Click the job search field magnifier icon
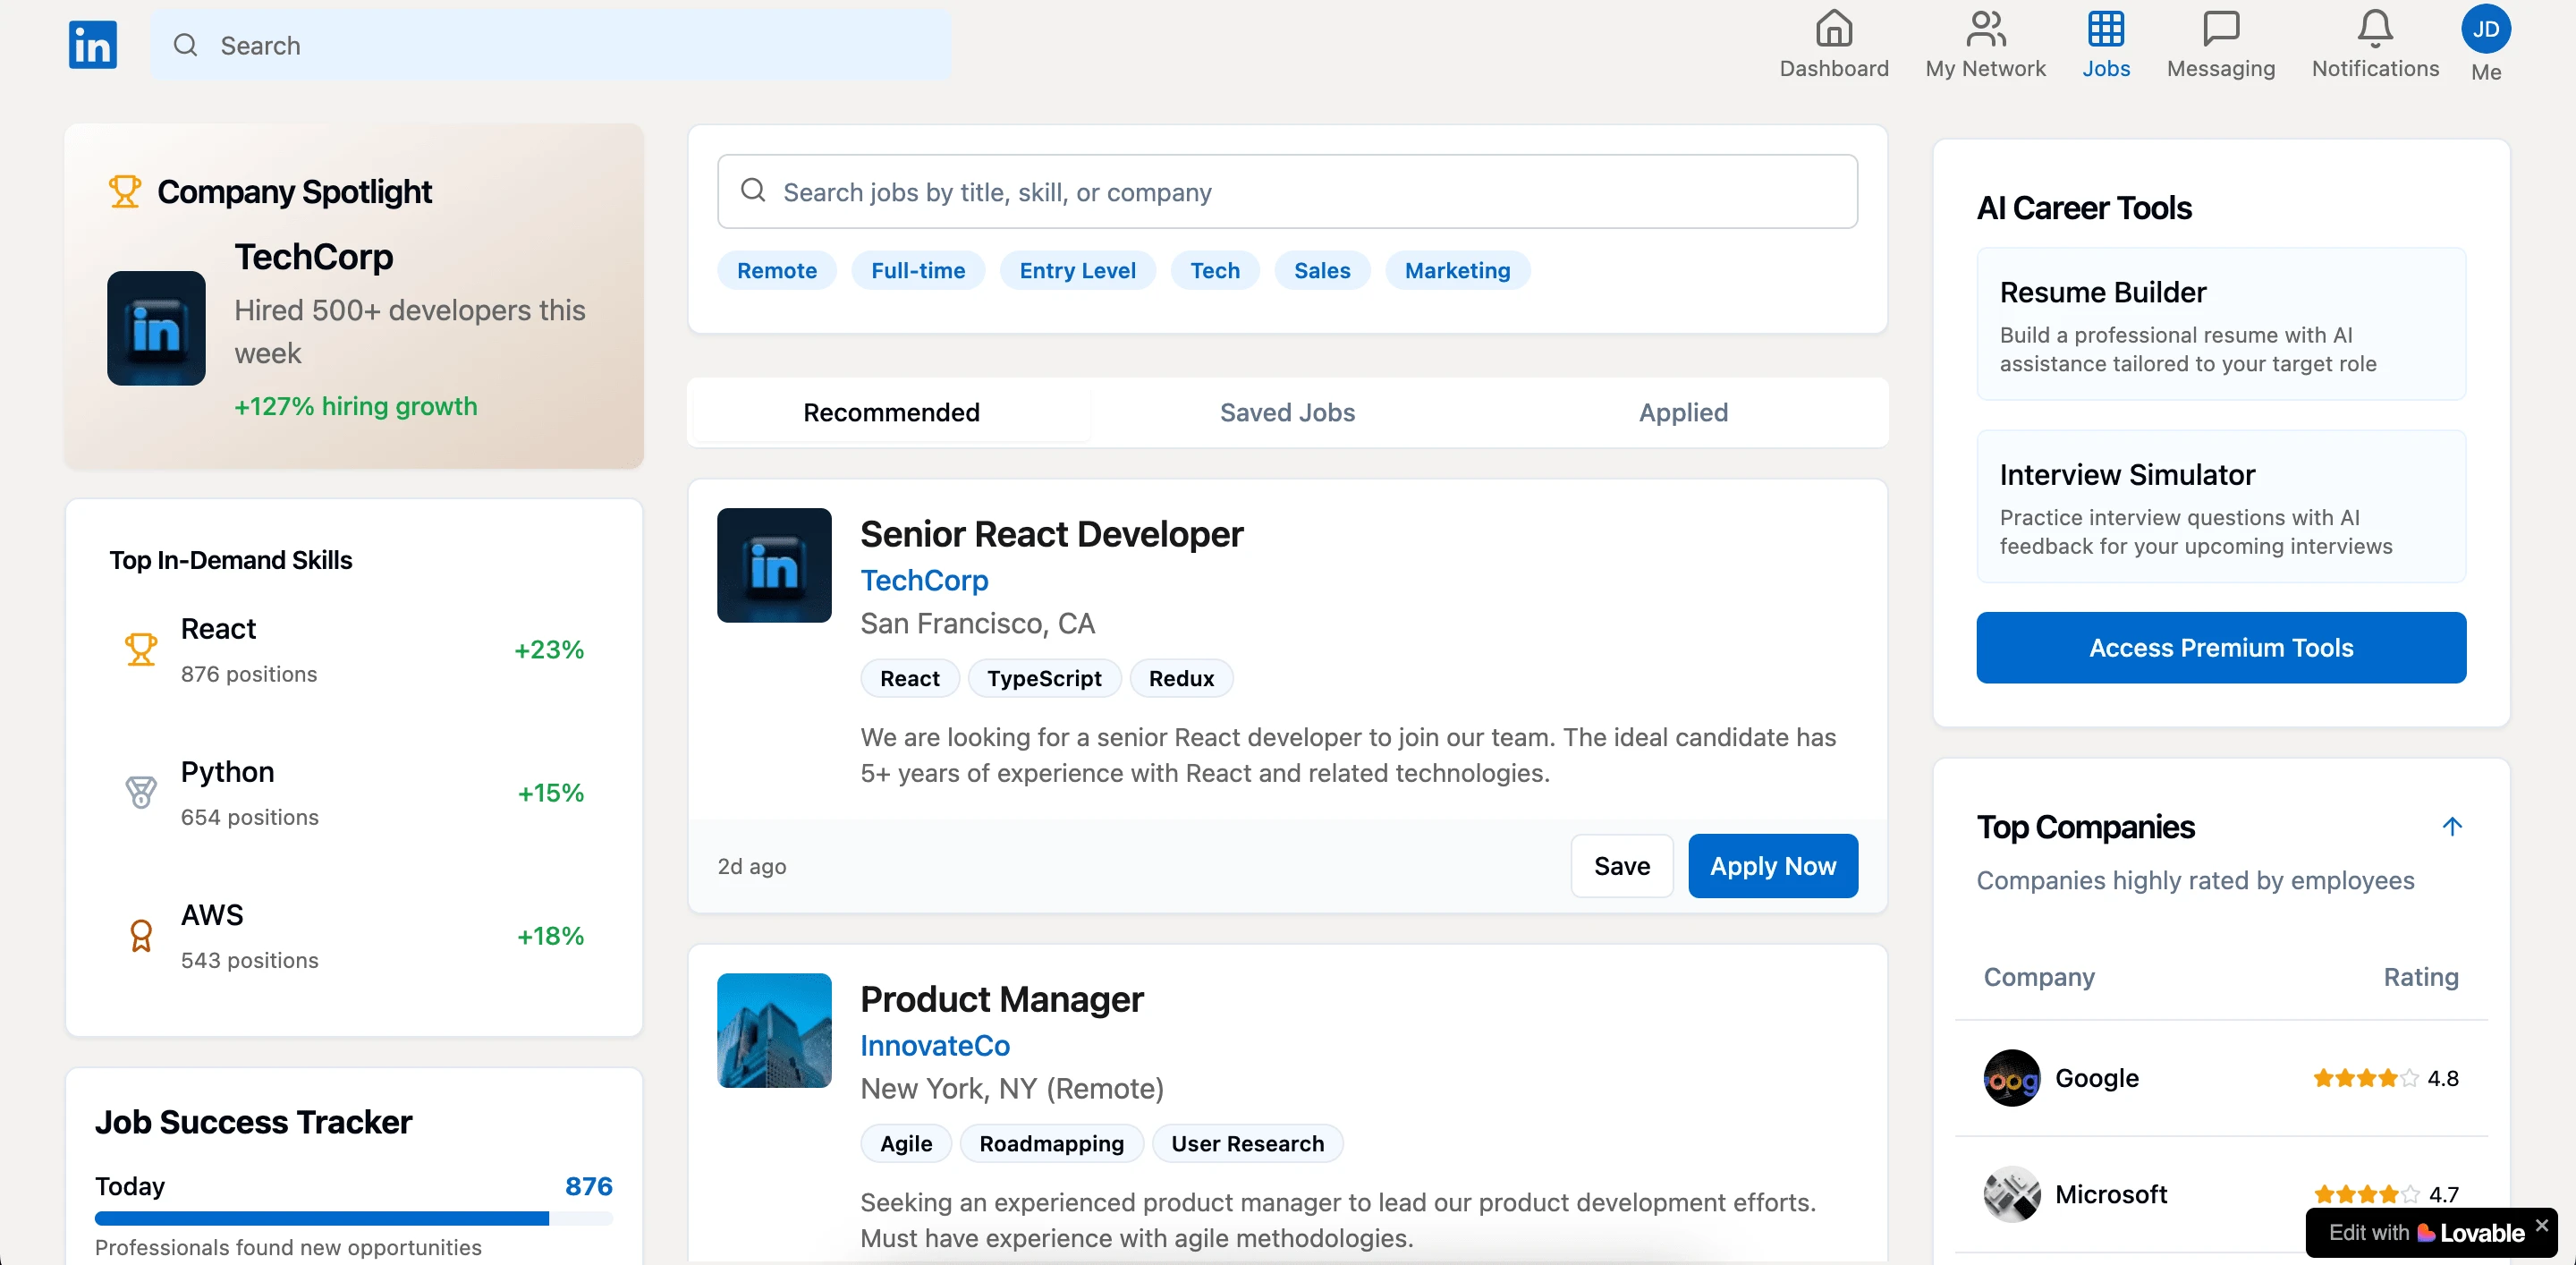Image resolution: width=2576 pixels, height=1265 pixels. pos(753,190)
